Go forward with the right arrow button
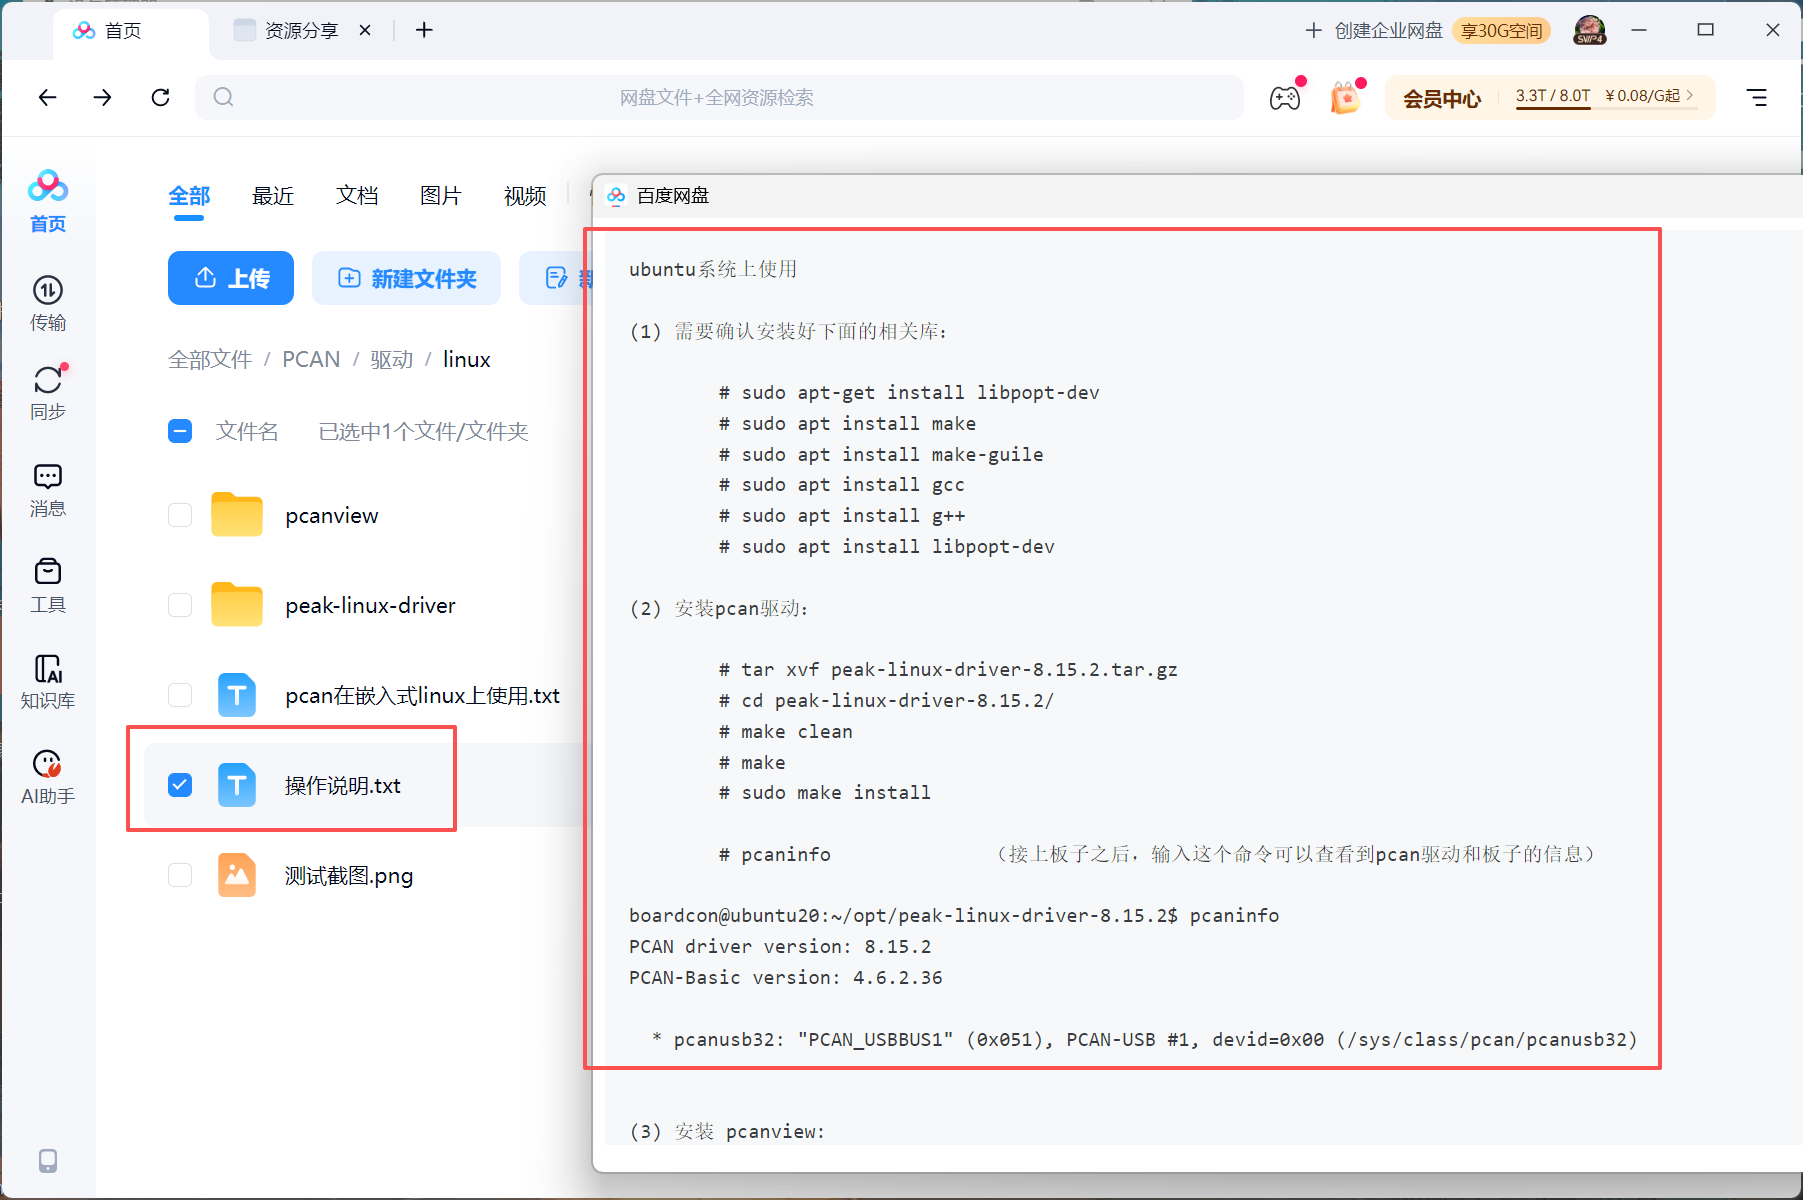Screen dimensions: 1803x1200 click(103, 97)
